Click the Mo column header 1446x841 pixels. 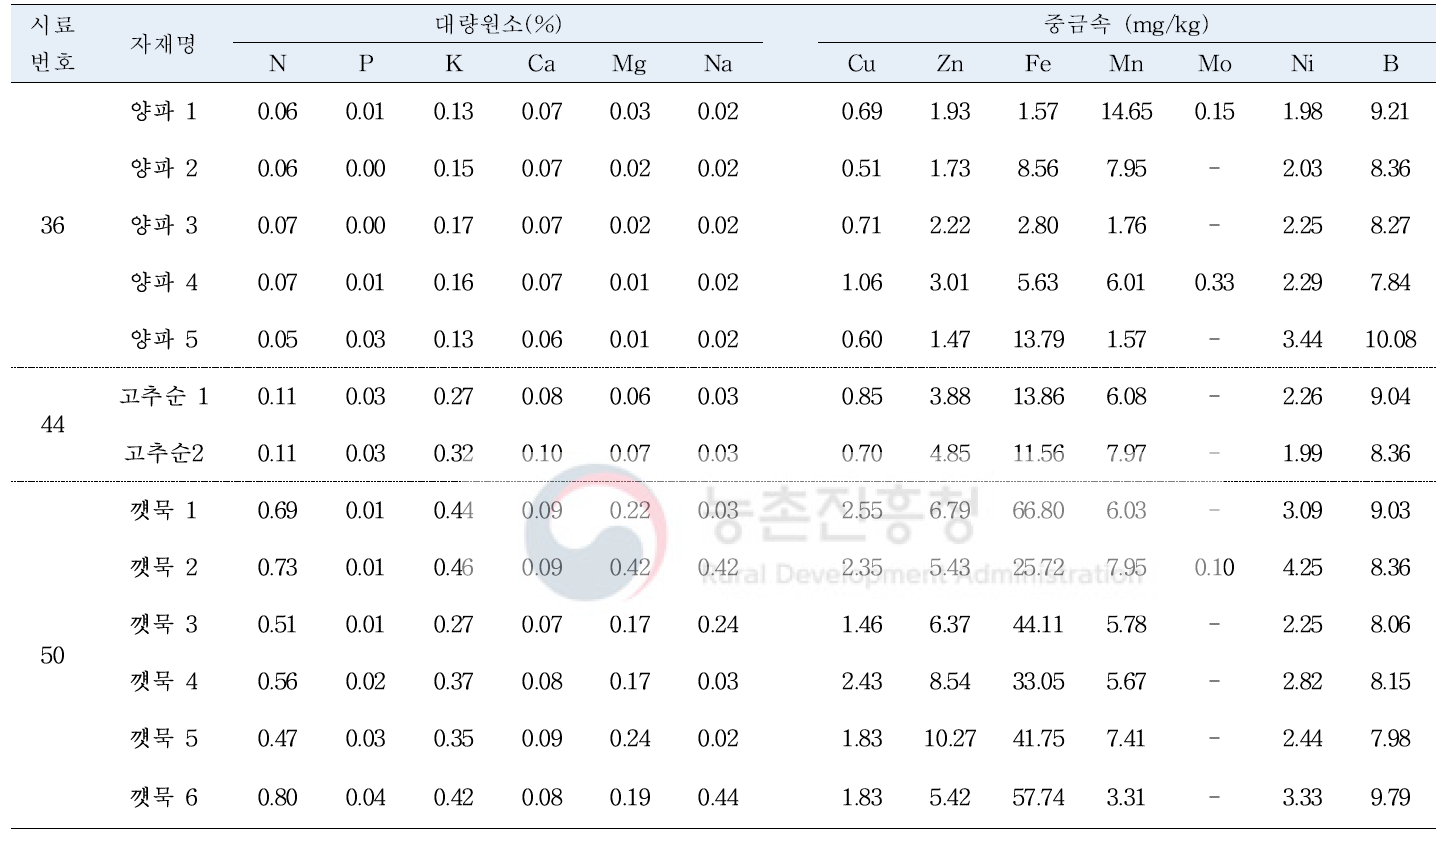point(1214,64)
